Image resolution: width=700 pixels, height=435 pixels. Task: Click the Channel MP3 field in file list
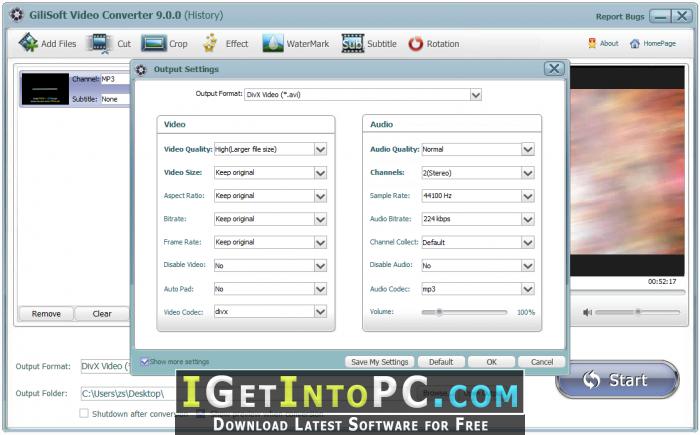115,79
